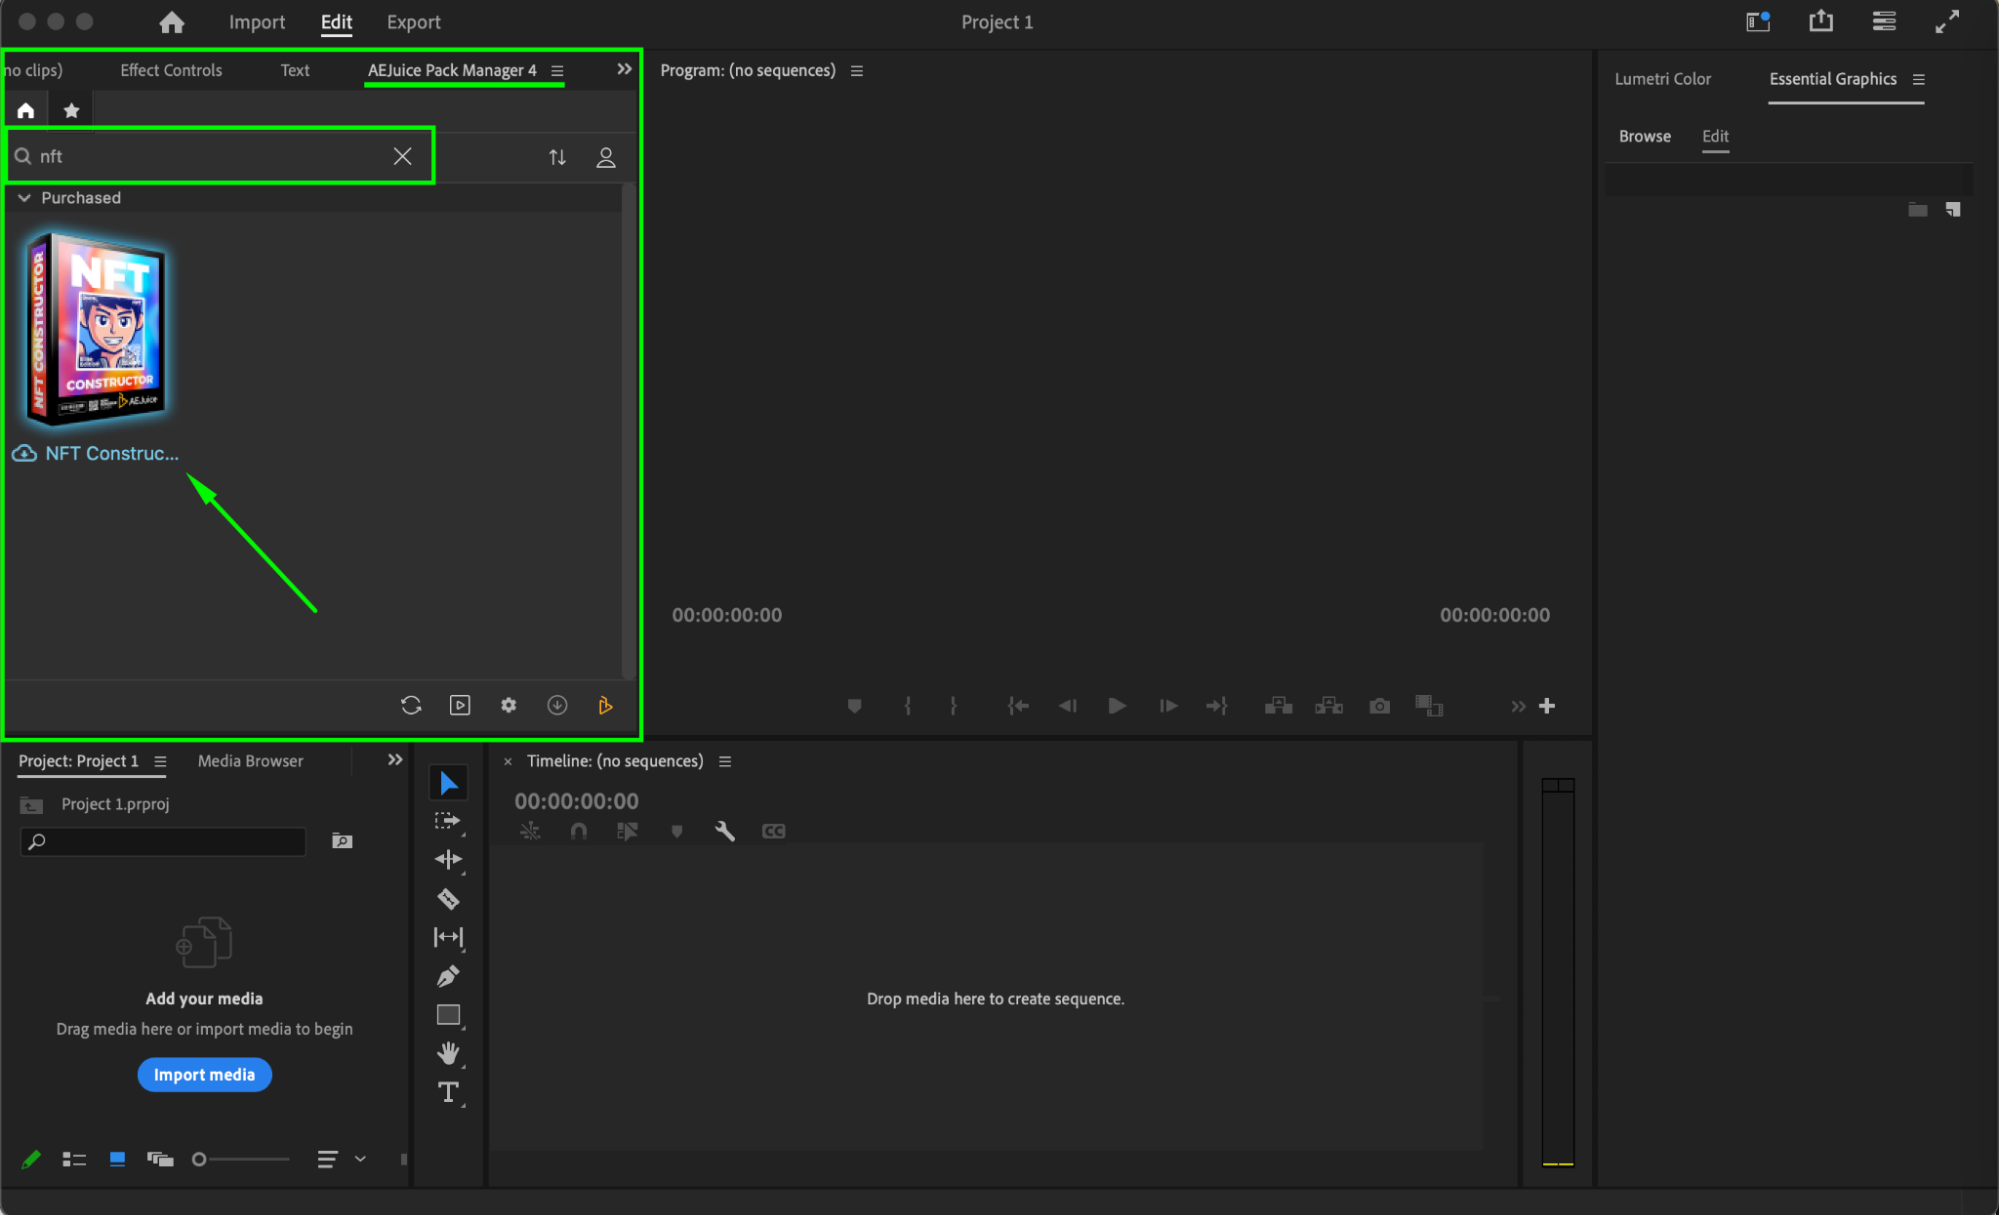This screenshot has width=1999, height=1216.
Task: Select the Pen tool
Action: tap(448, 976)
